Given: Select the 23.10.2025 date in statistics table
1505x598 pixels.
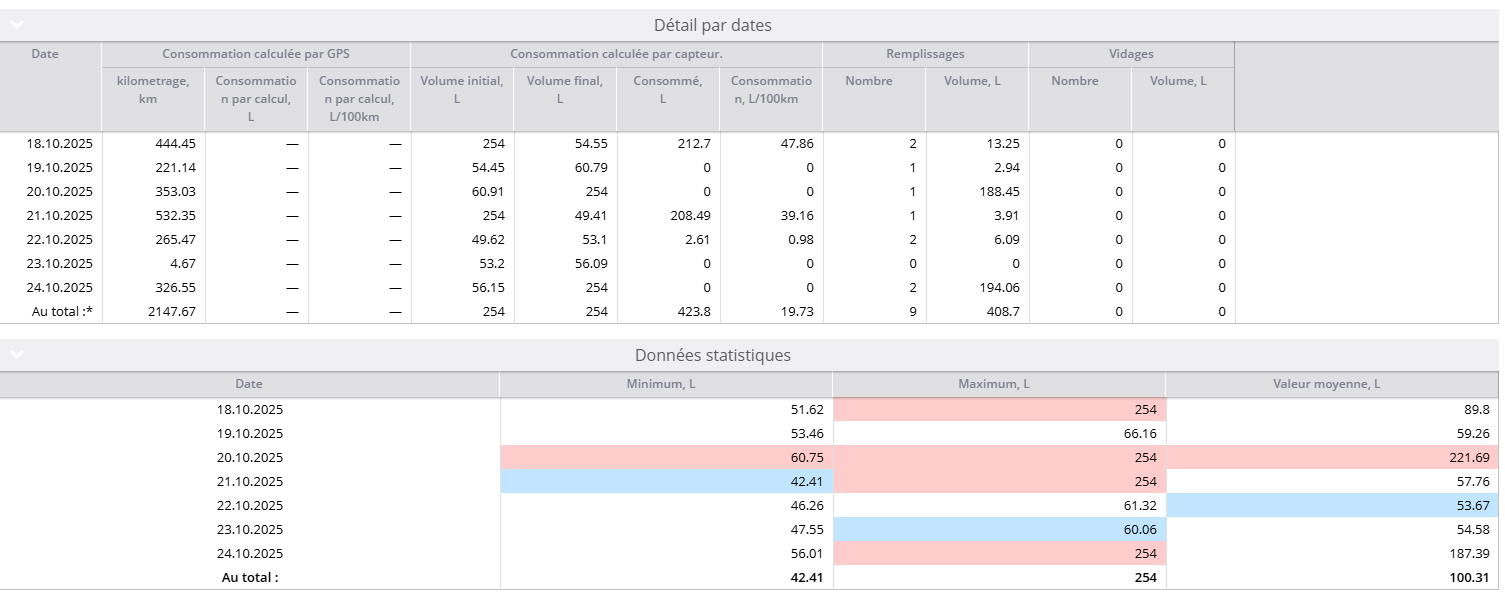Looking at the screenshot, I should click(x=250, y=530).
